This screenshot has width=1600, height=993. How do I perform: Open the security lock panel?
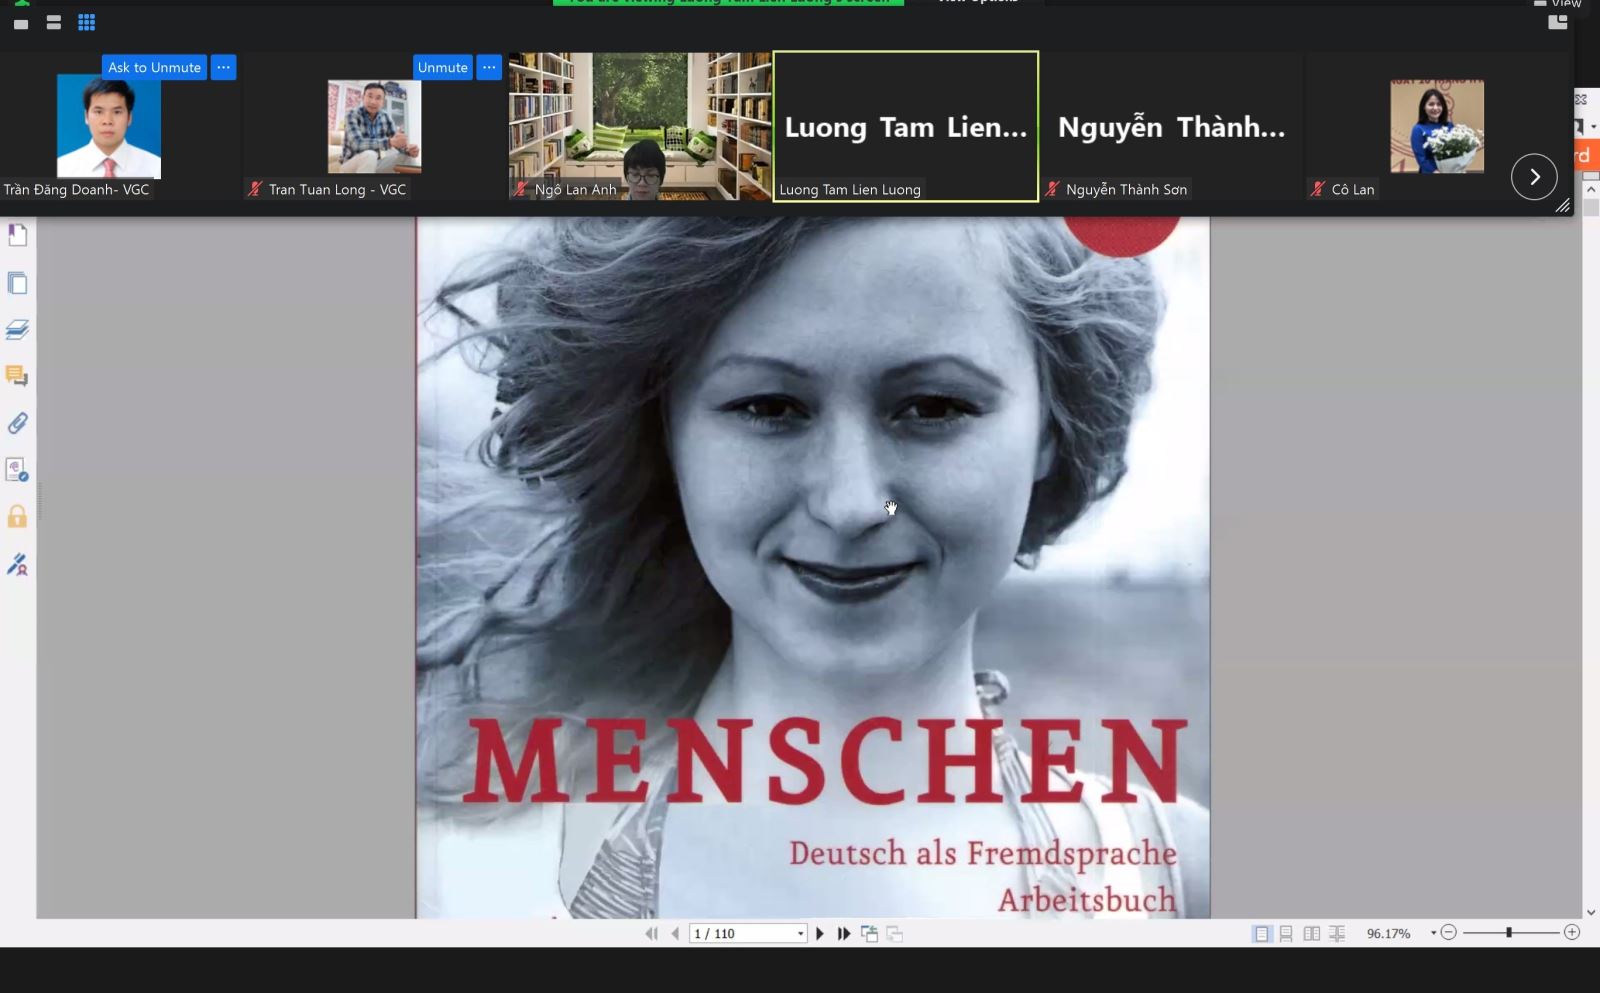(x=17, y=517)
